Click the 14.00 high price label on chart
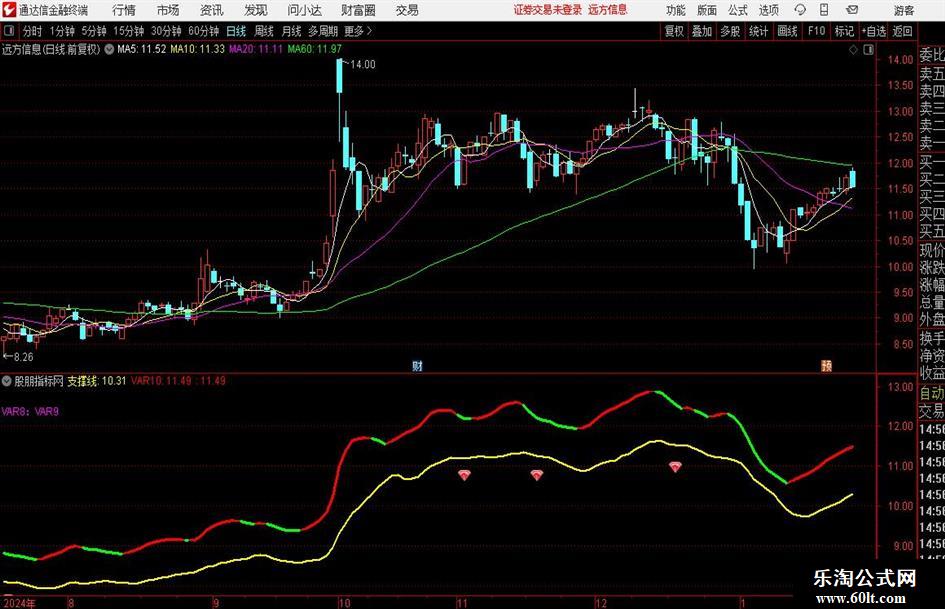Image resolution: width=945 pixels, height=609 pixels. (x=362, y=65)
